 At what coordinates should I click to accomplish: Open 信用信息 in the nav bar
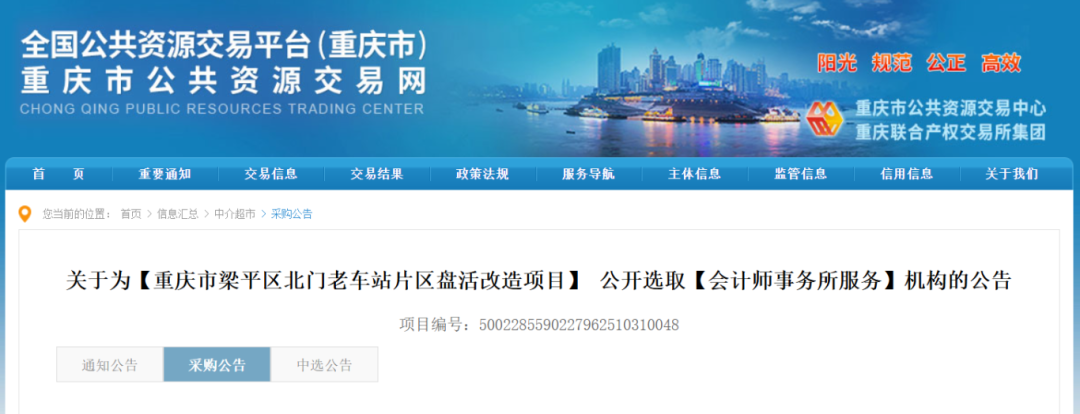coord(906,174)
